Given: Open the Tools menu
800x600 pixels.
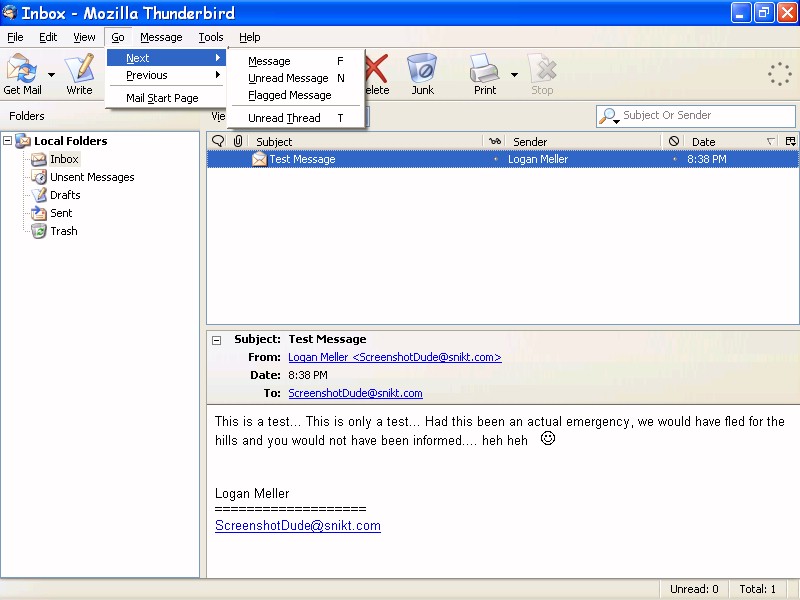Looking at the screenshot, I should click(211, 37).
